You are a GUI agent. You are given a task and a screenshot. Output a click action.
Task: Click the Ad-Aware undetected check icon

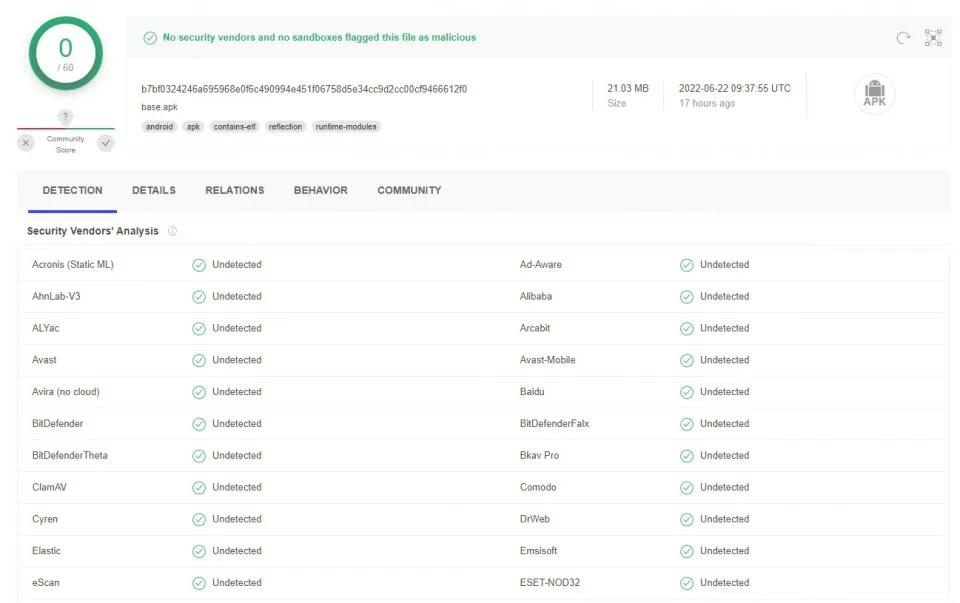pyautogui.click(x=687, y=265)
